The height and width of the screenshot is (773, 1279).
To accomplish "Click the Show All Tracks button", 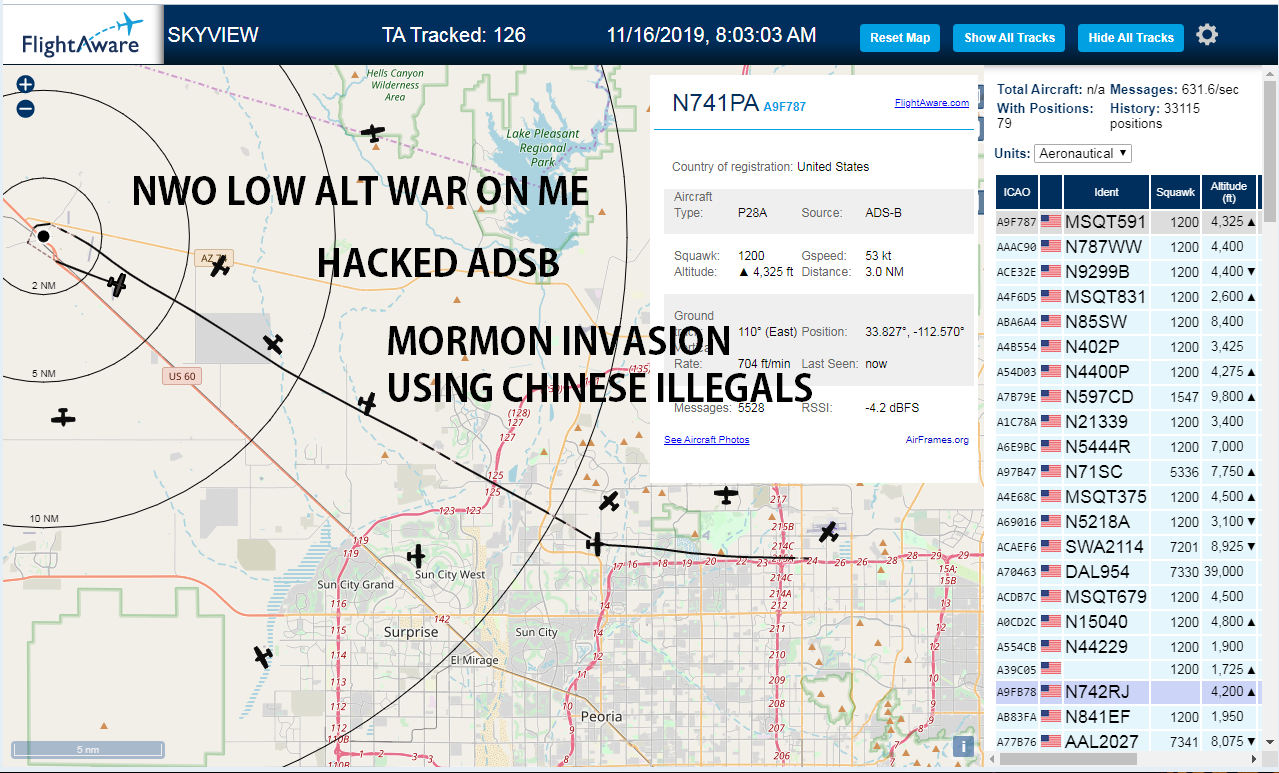I will [x=1009, y=38].
